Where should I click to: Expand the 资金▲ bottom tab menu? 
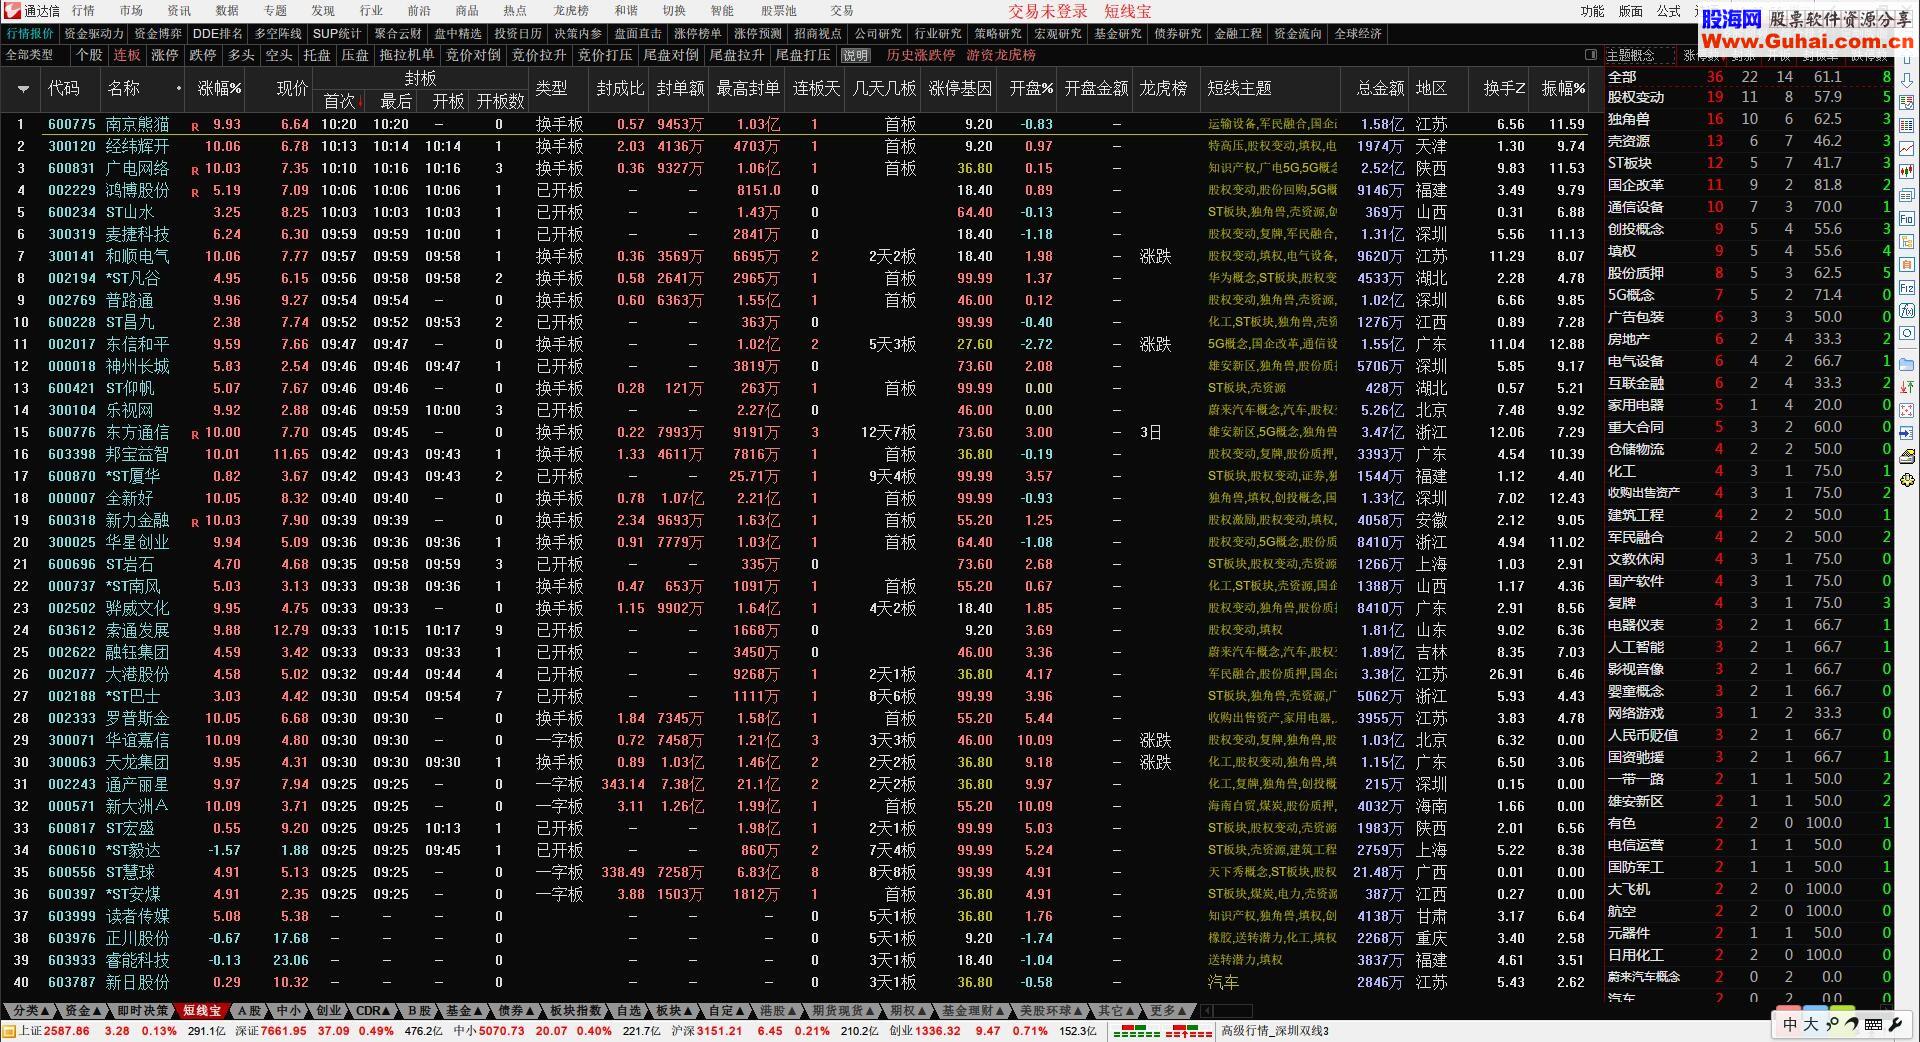click(x=83, y=1011)
